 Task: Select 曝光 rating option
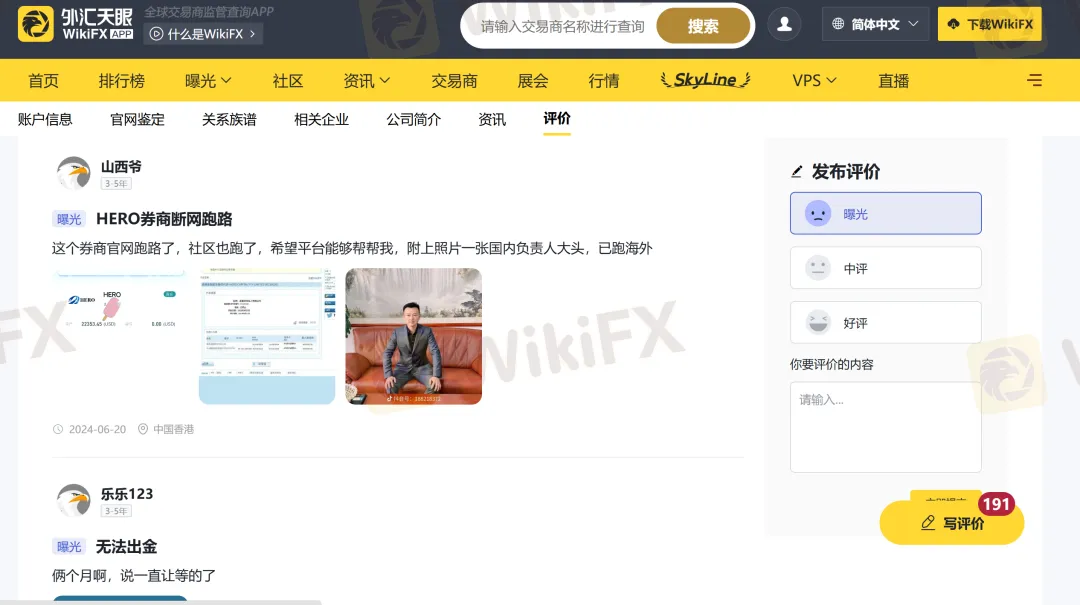coord(885,214)
